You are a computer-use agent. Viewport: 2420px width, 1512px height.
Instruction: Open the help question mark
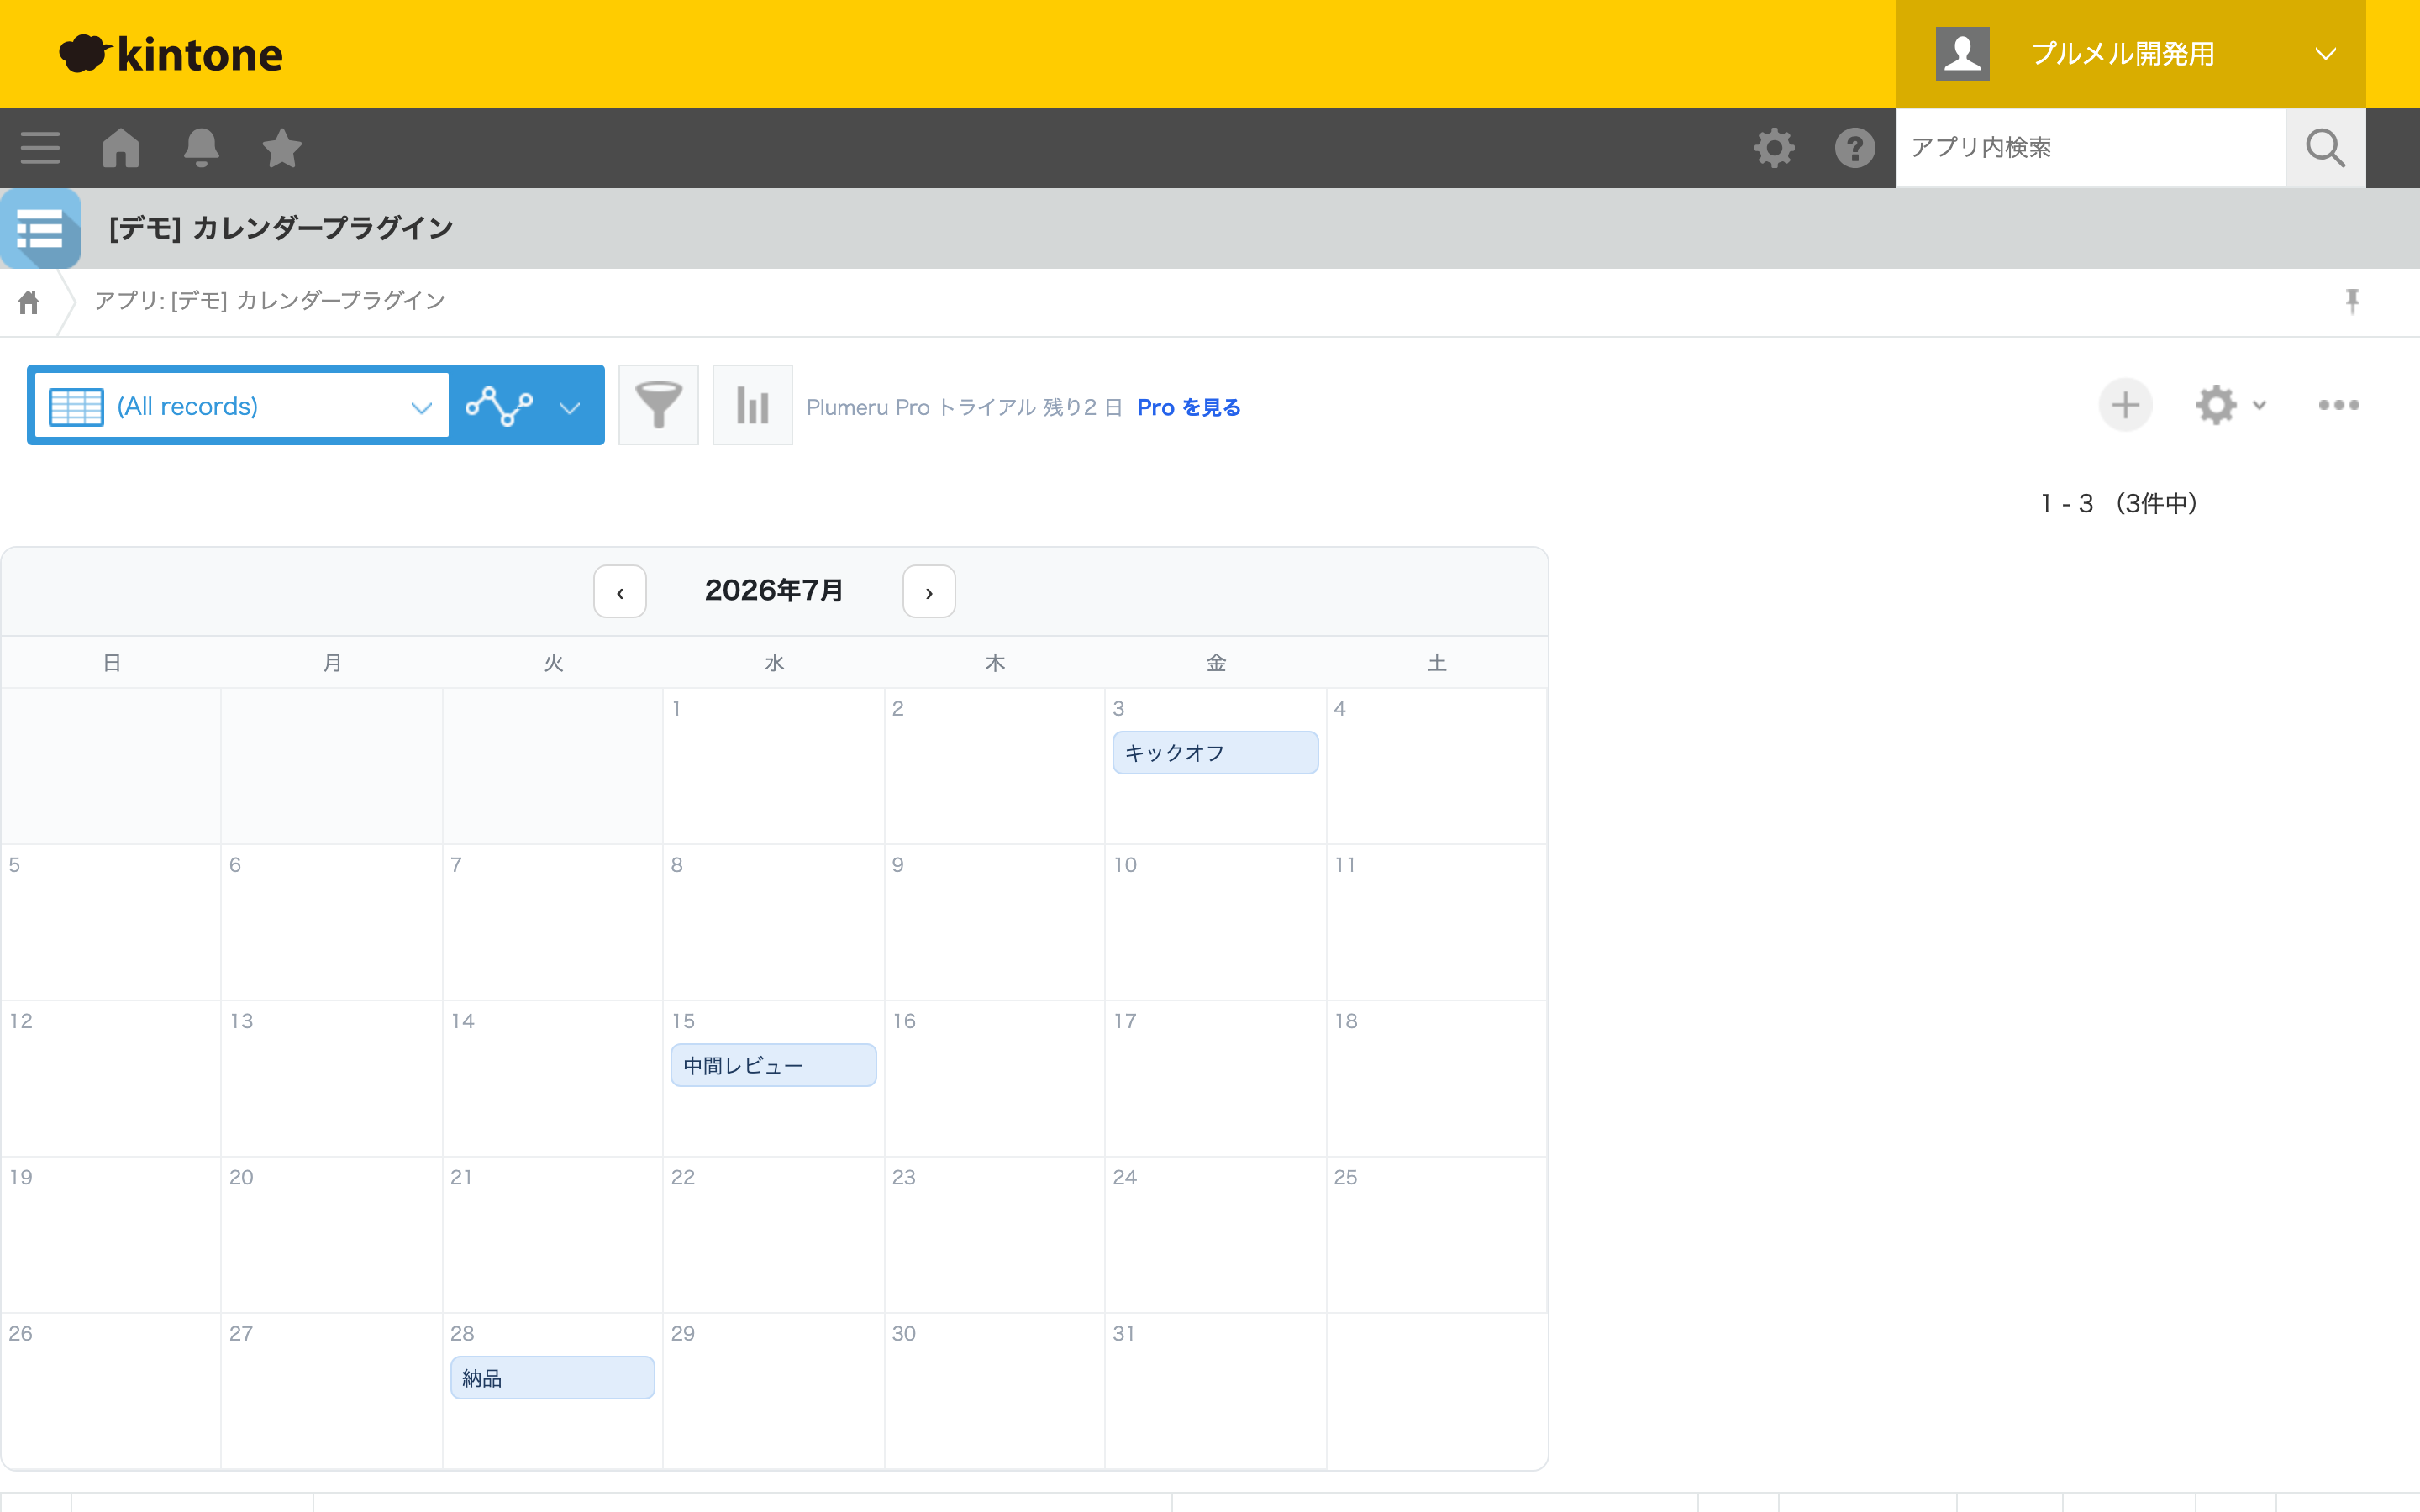[1855, 148]
